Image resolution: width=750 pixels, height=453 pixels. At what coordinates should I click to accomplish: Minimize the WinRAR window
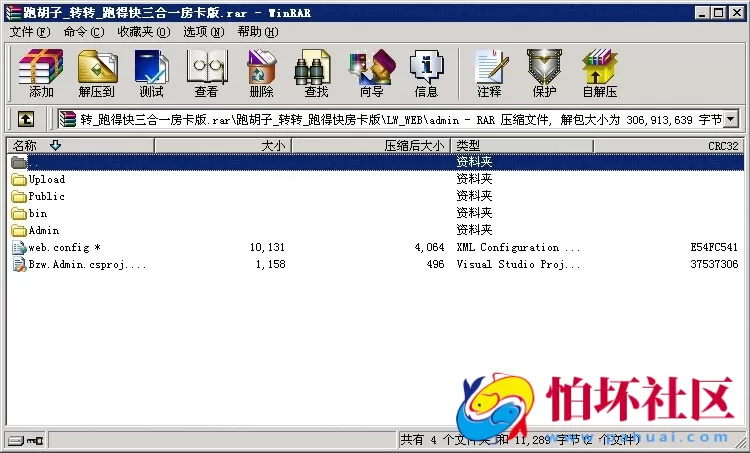point(702,13)
